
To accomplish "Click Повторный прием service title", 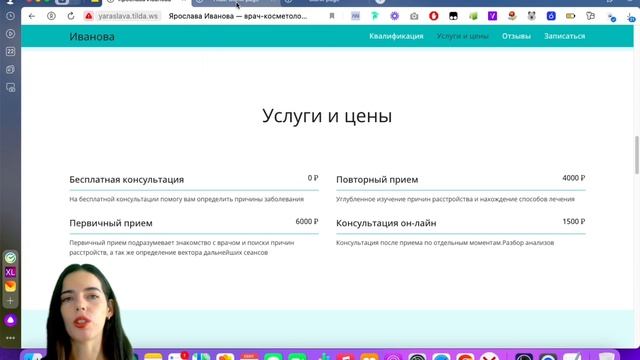I will 377,180.
